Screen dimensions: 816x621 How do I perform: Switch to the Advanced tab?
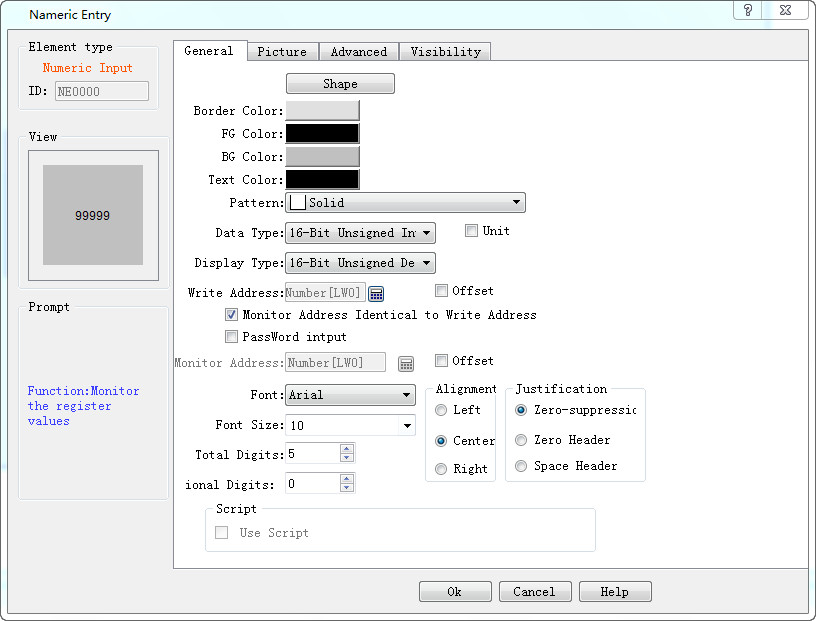click(x=358, y=51)
